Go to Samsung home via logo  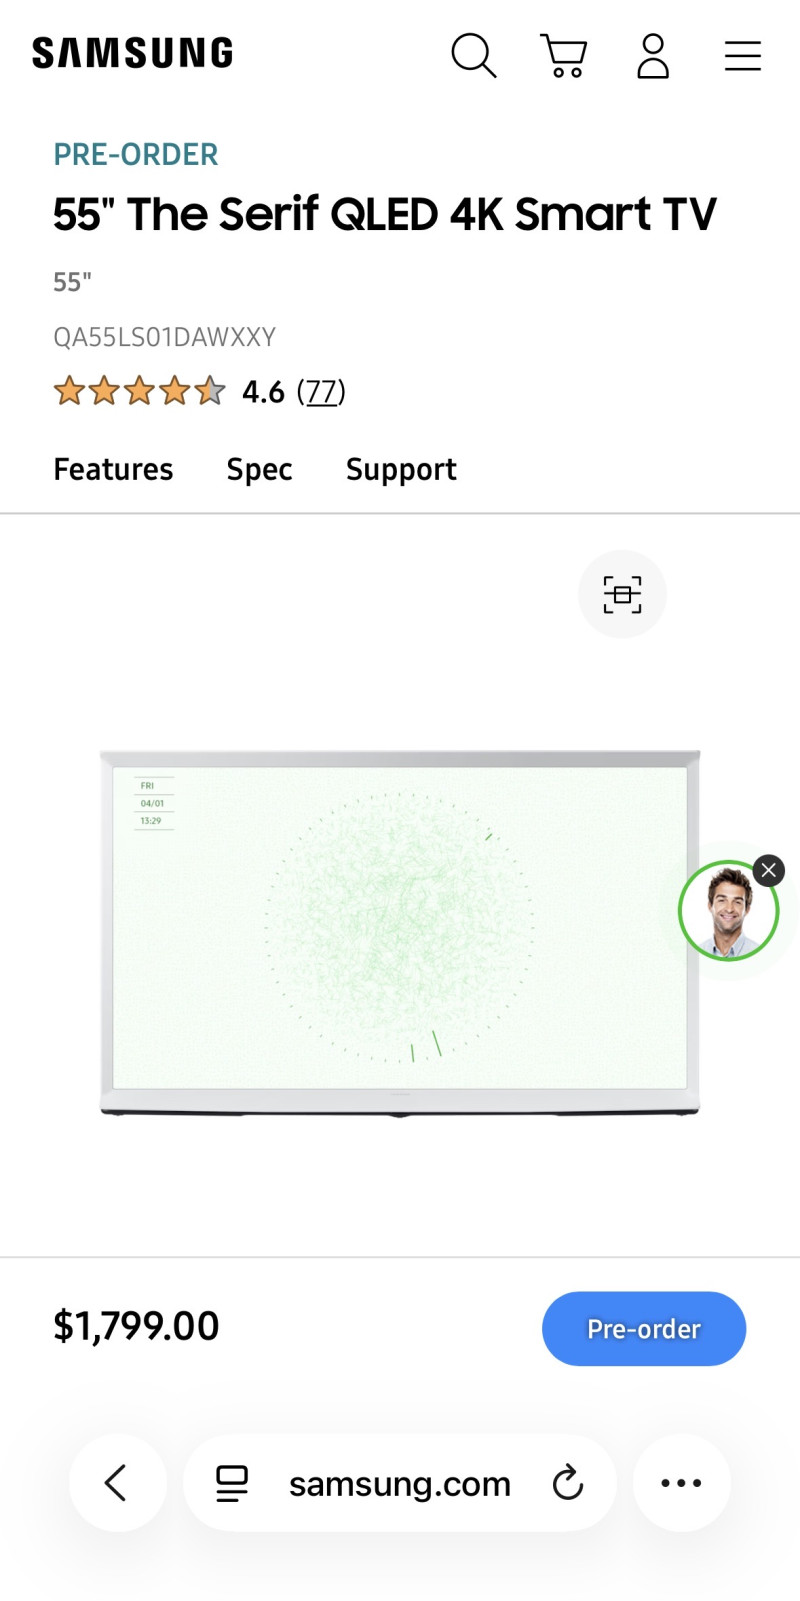click(x=133, y=53)
